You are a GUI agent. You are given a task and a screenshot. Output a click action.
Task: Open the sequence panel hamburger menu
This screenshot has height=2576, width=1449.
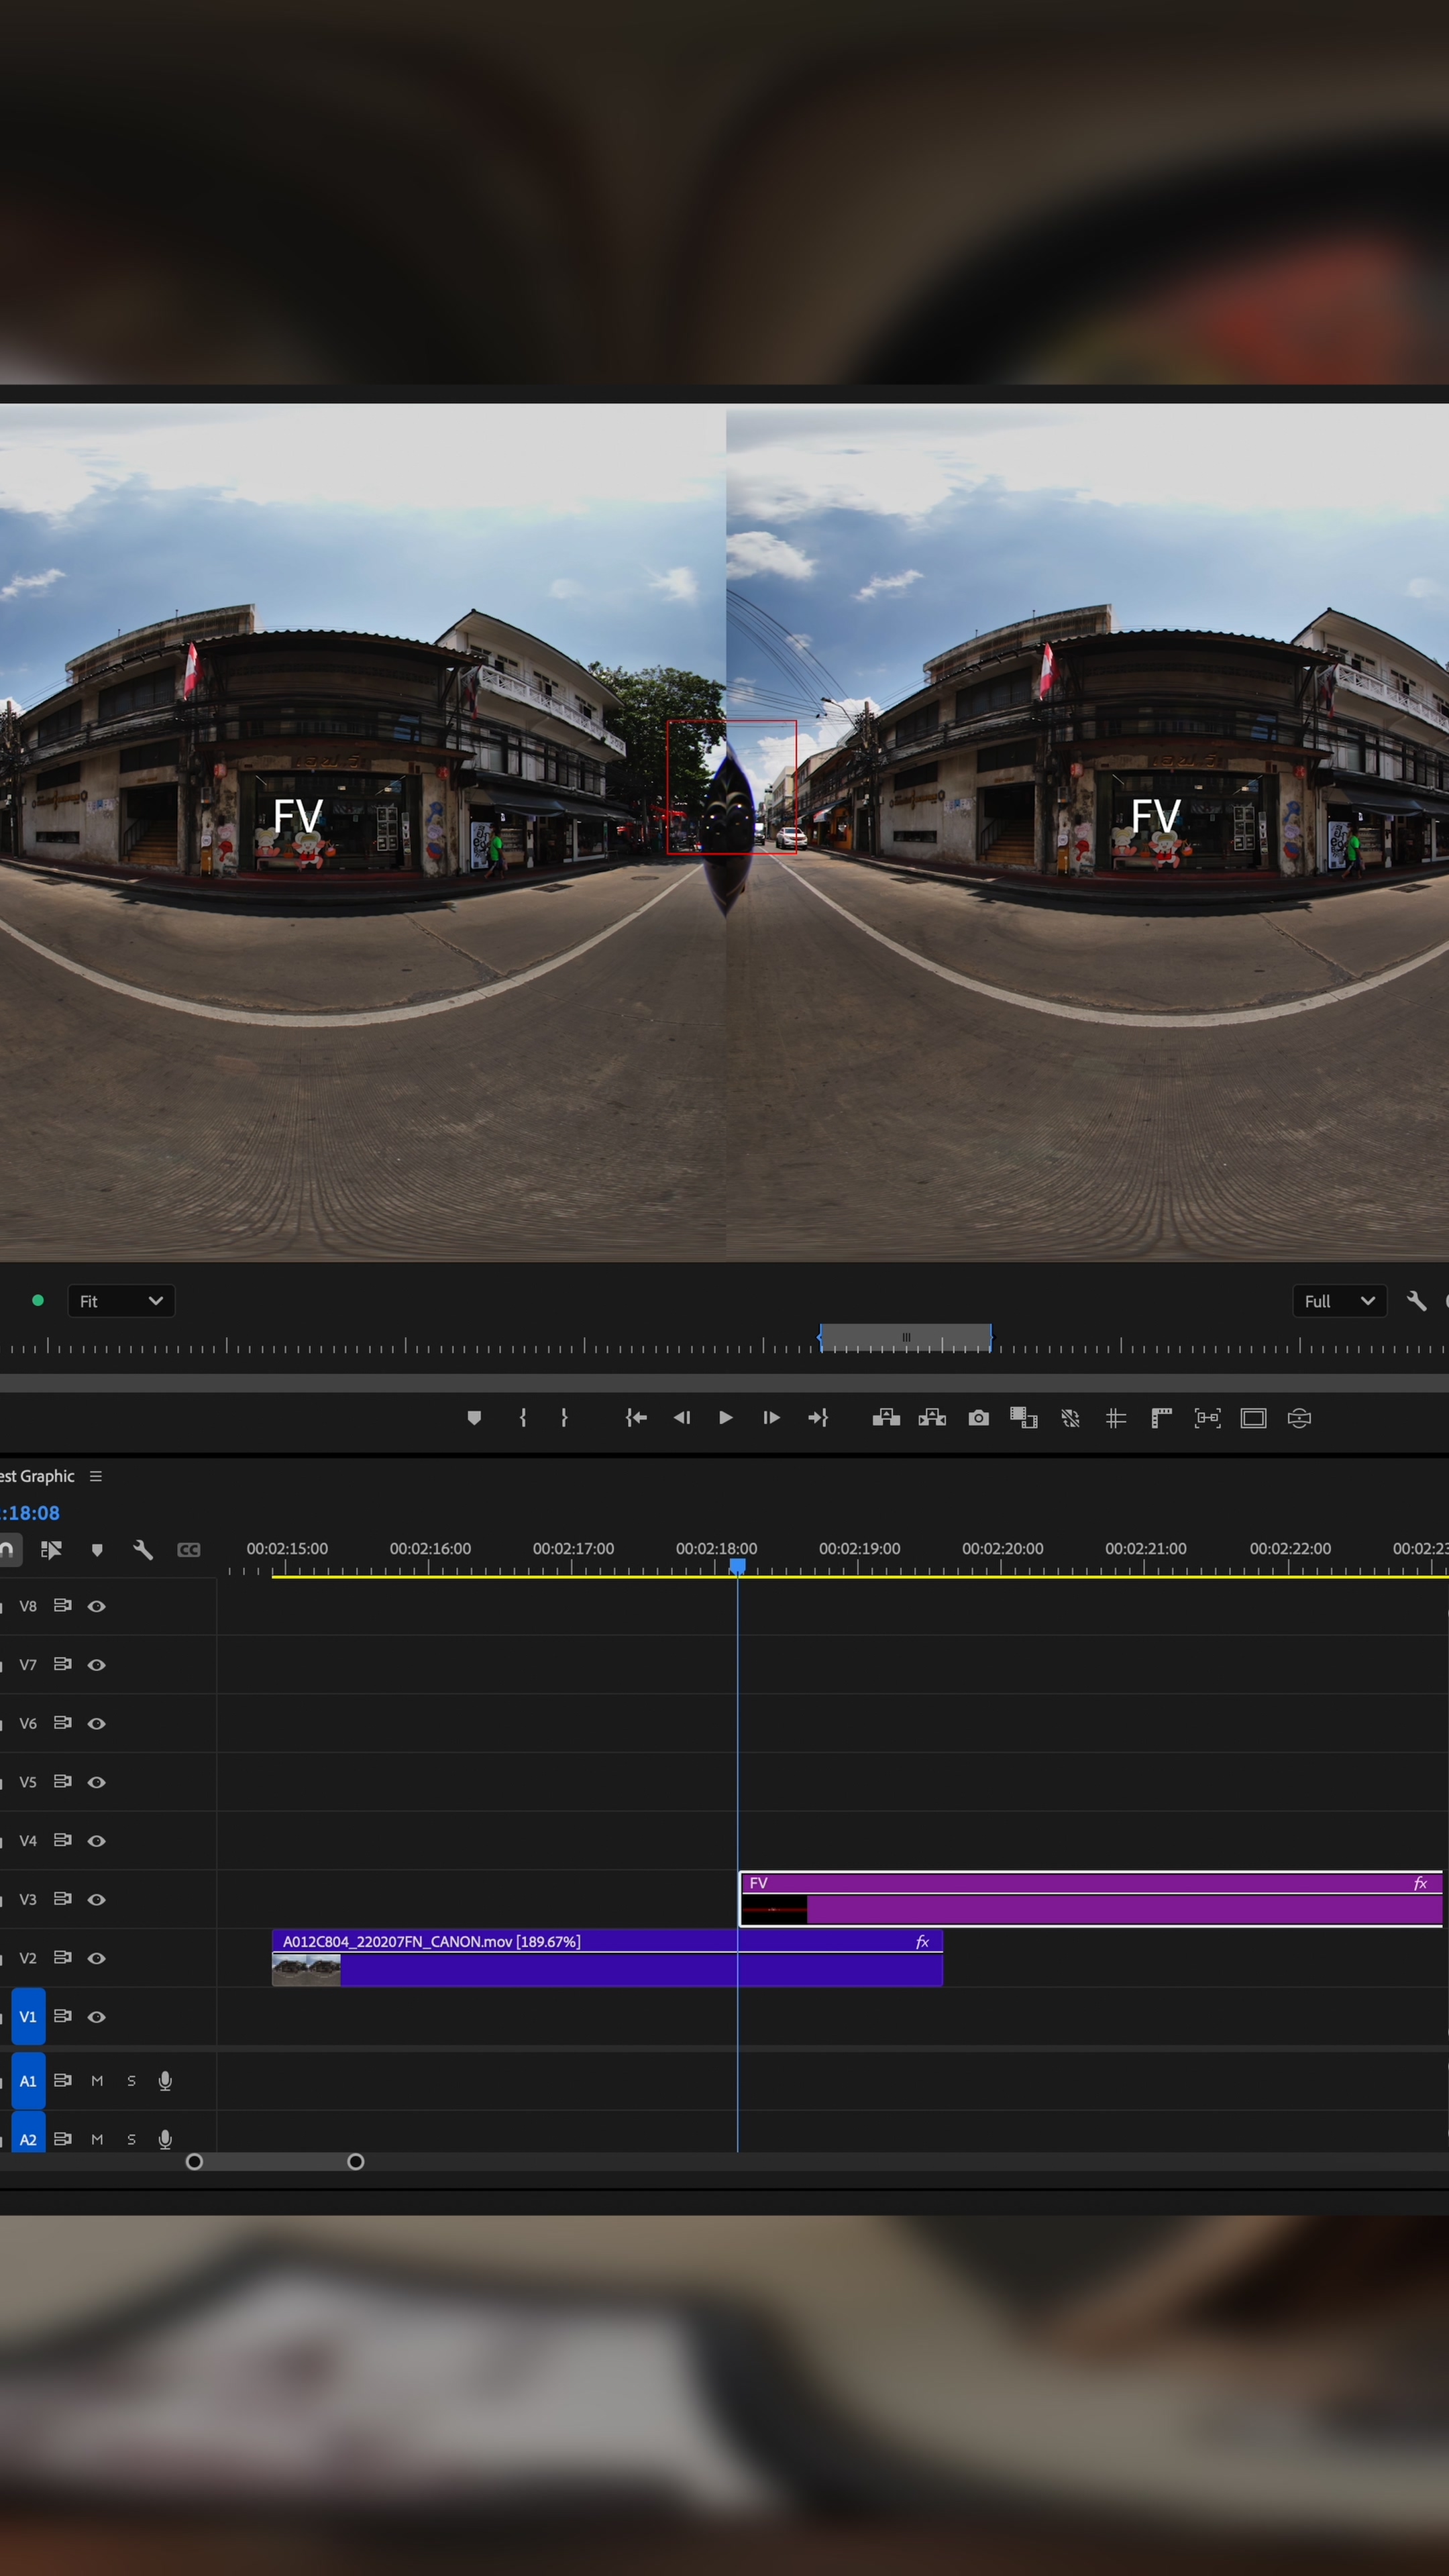[x=96, y=1476]
